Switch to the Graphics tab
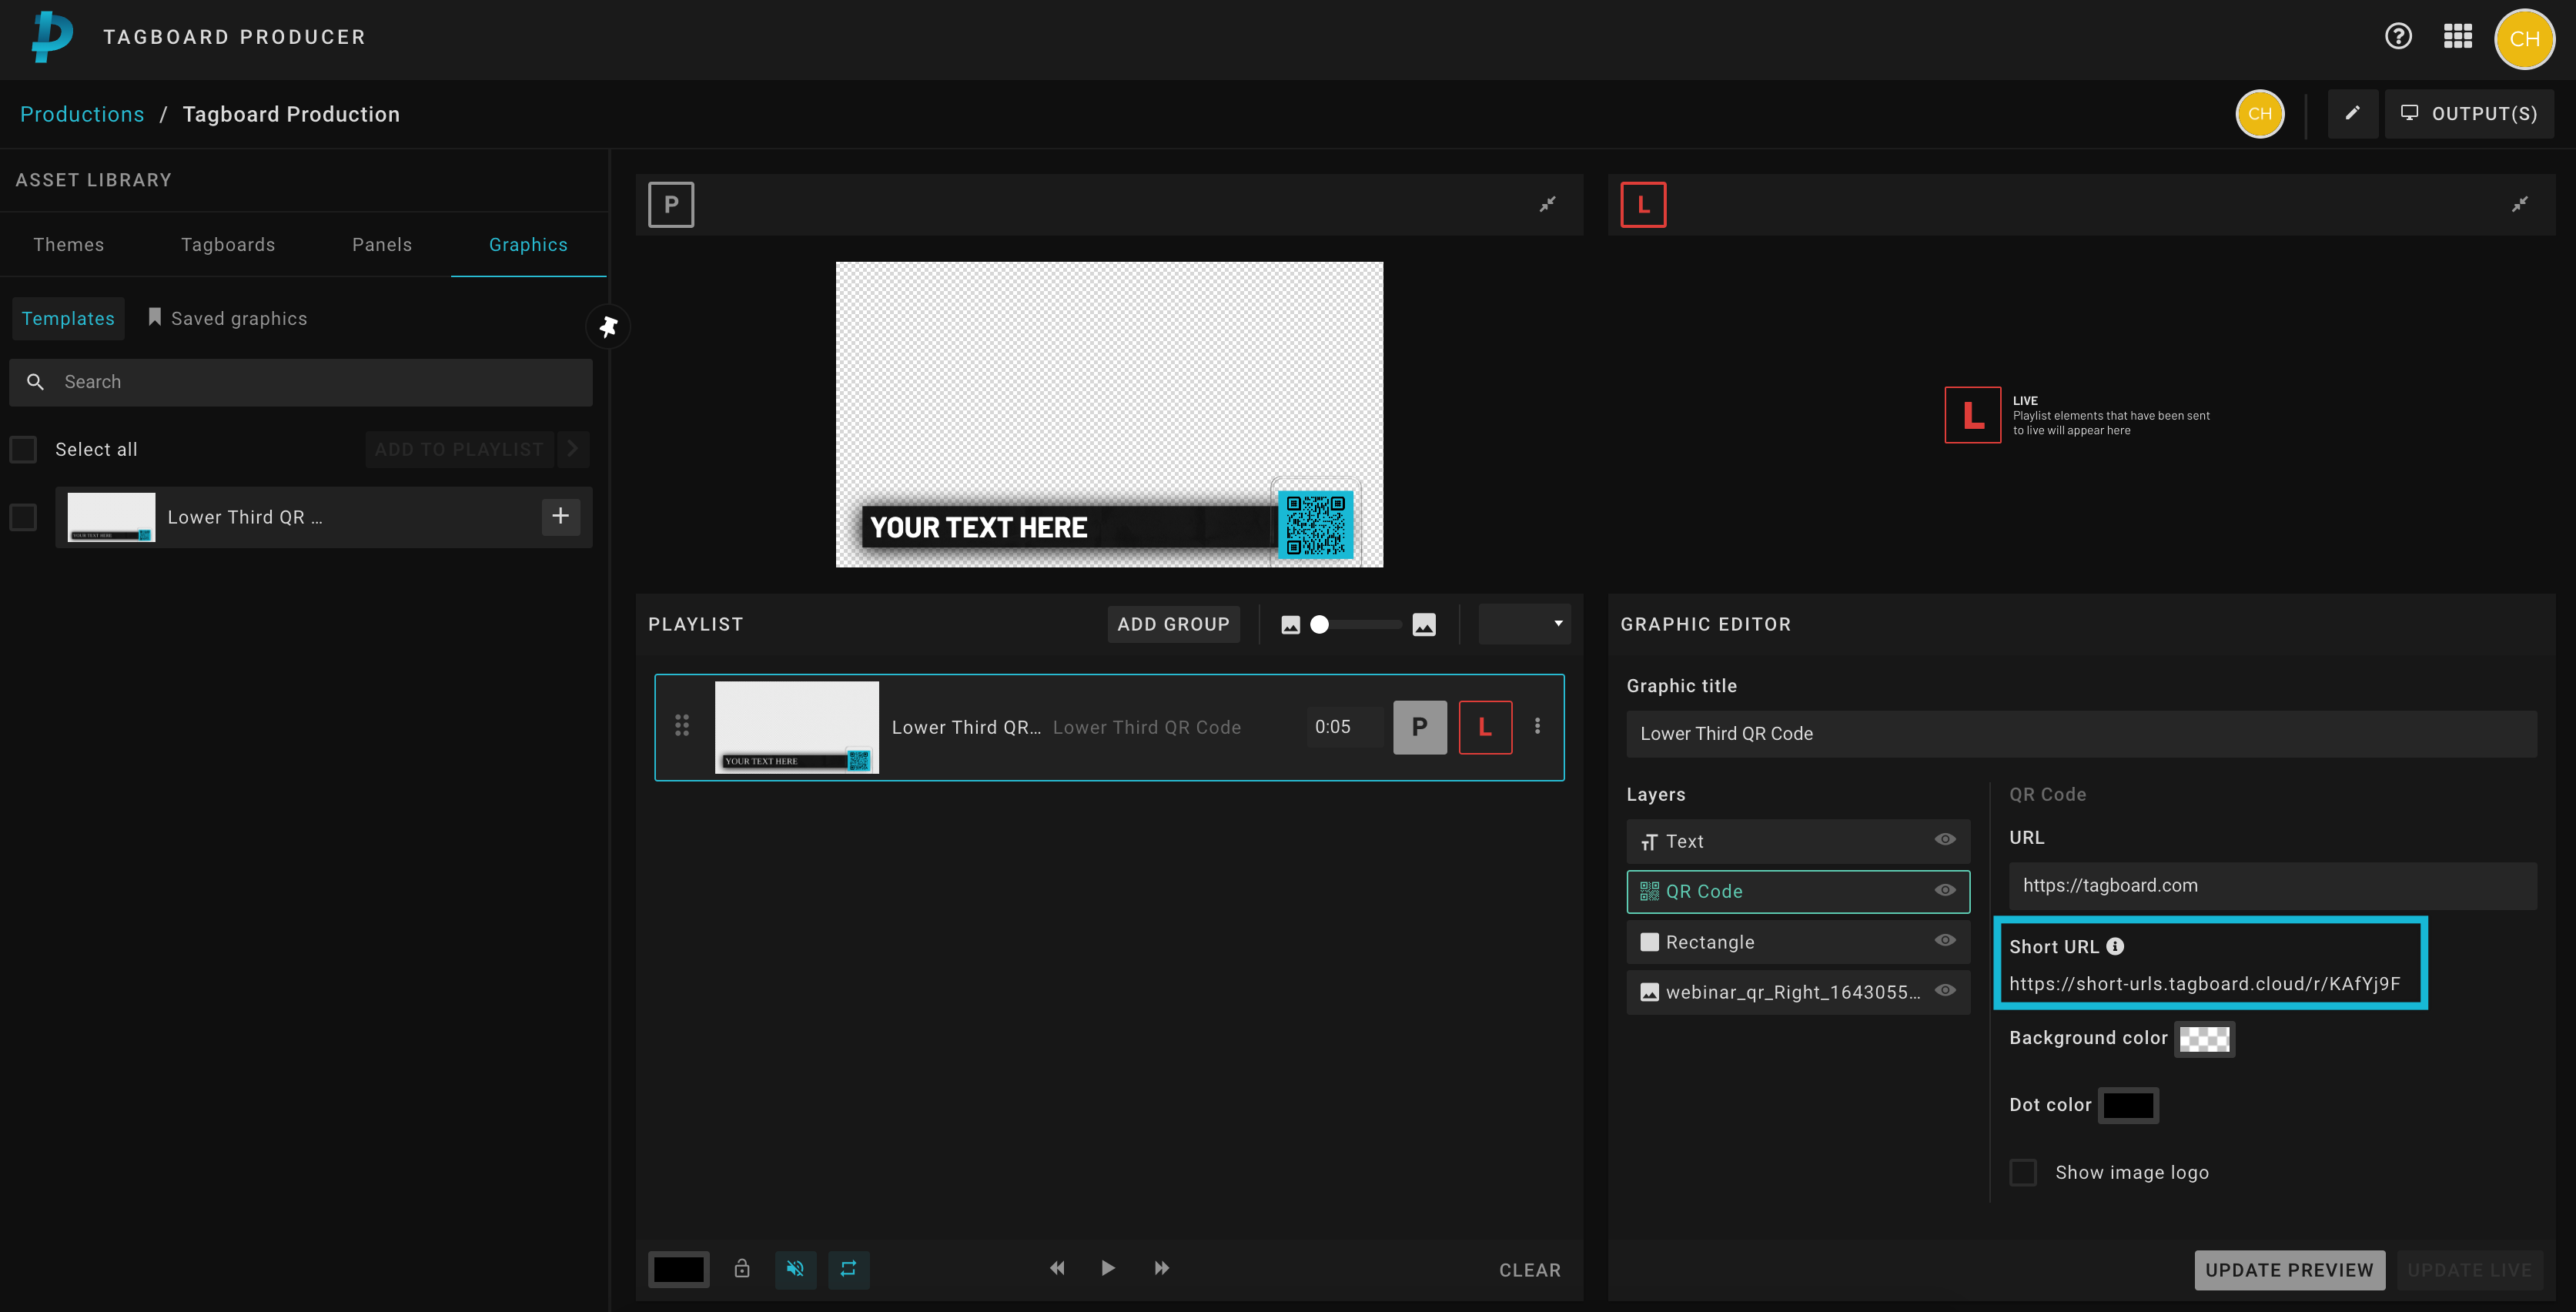 pyautogui.click(x=528, y=245)
